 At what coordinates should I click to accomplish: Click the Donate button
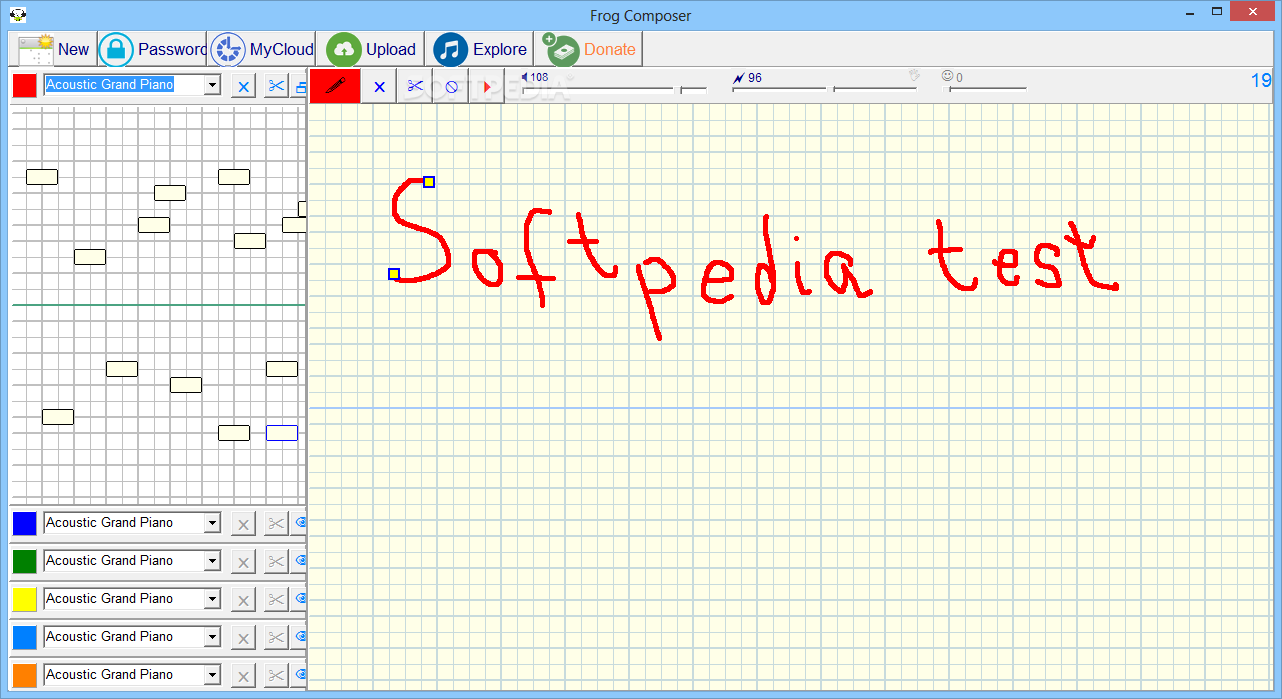(x=588, y=49)
